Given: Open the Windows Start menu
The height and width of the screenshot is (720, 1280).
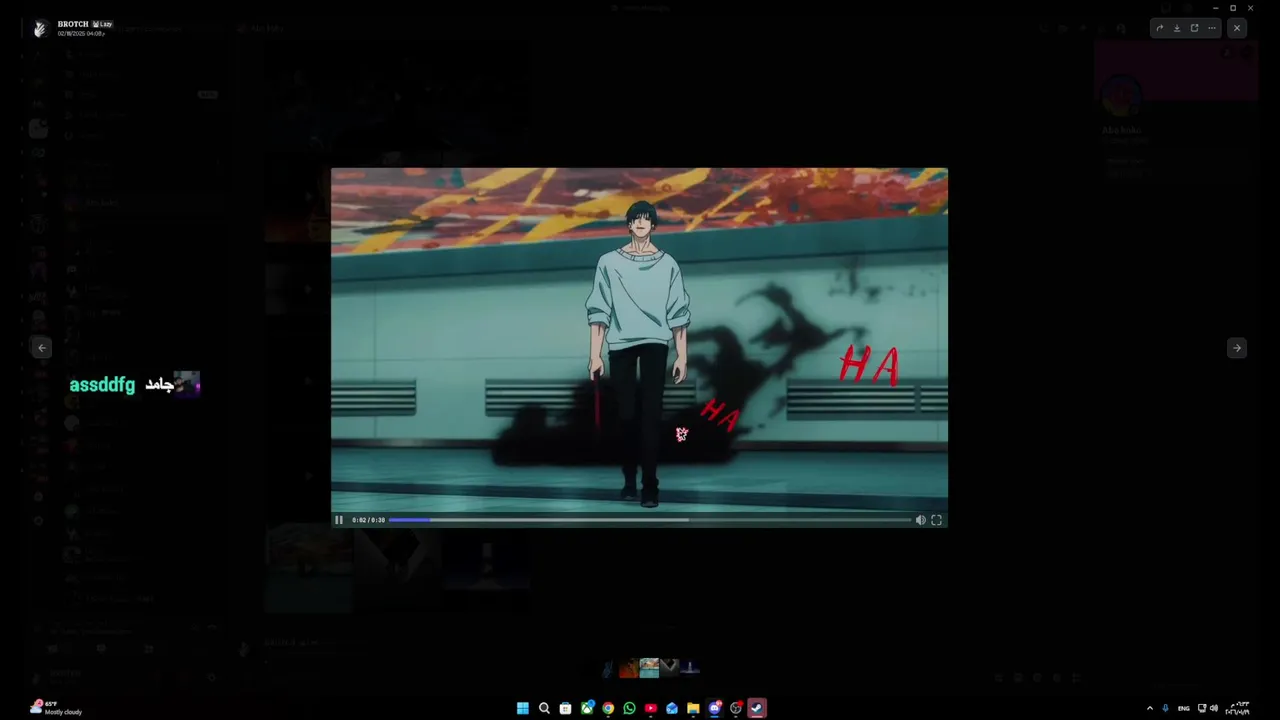Looking at the screenshot, I should click(523, 708).
